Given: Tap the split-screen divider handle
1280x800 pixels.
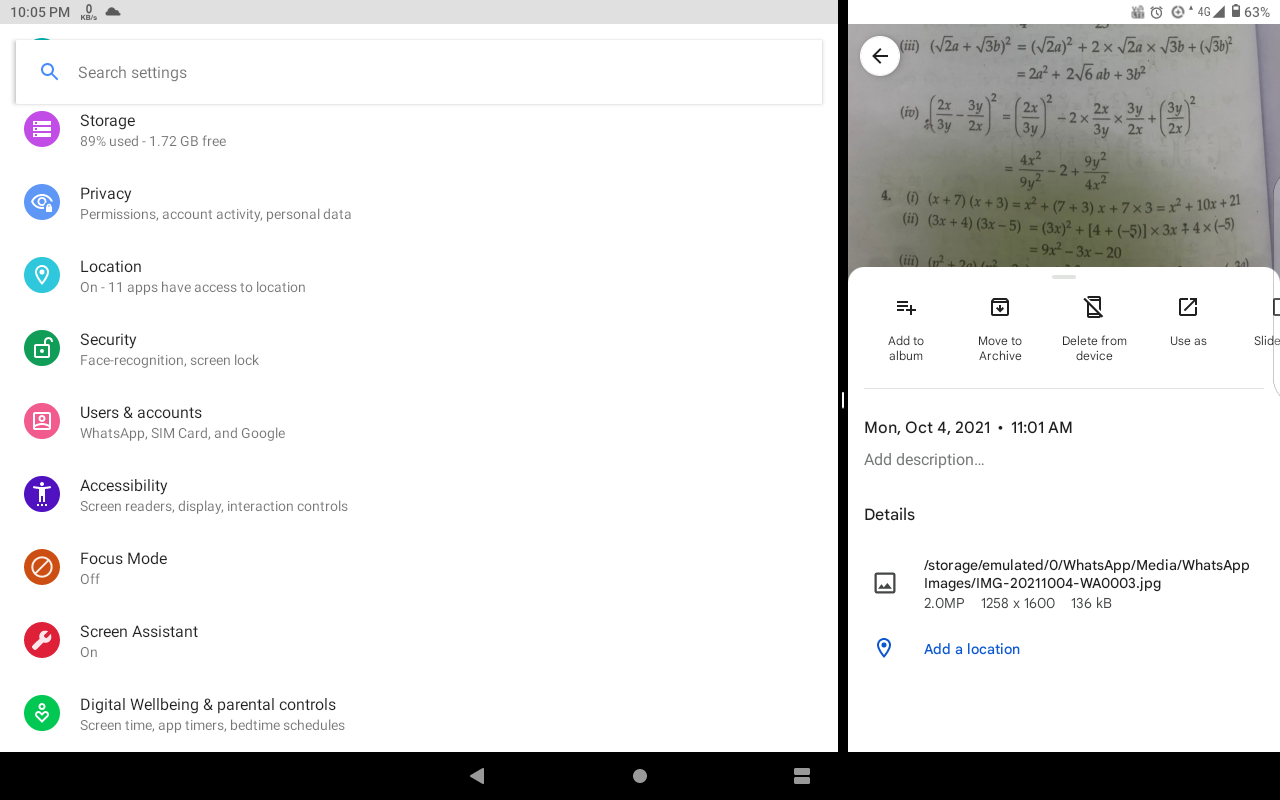Looking at the screenshot, I should click(843, 400).
